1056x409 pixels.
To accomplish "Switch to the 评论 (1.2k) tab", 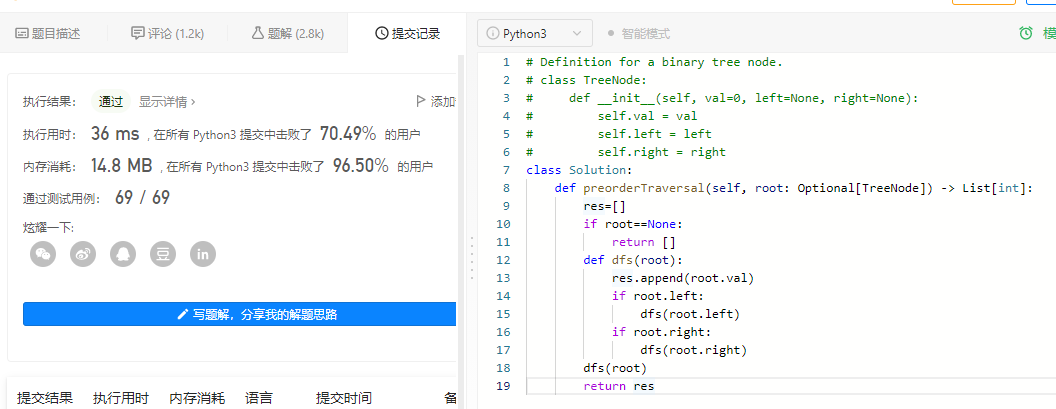I will [168, 33].
